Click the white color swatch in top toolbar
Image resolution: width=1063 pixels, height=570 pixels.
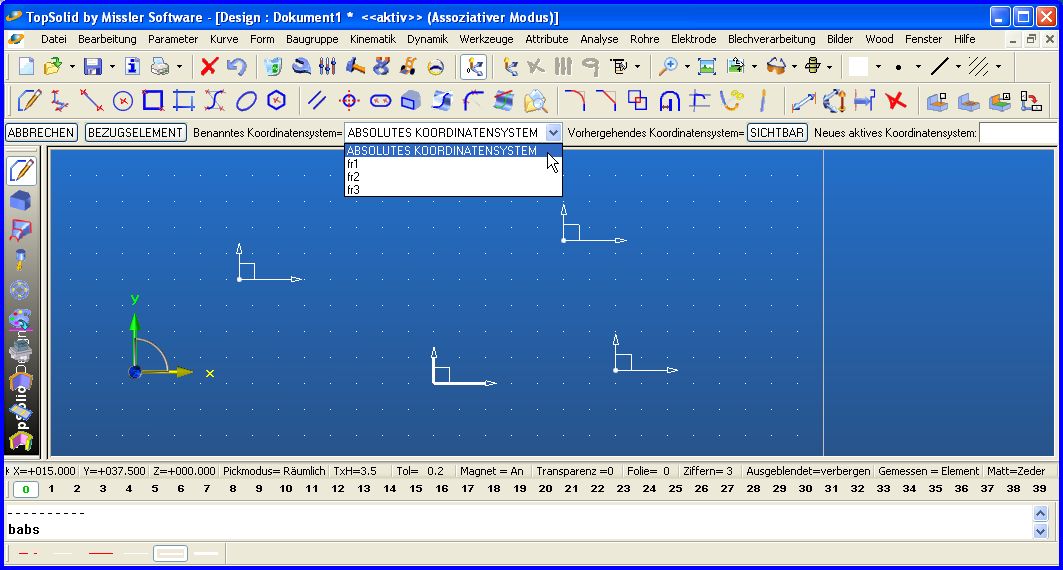click(859, 66)
